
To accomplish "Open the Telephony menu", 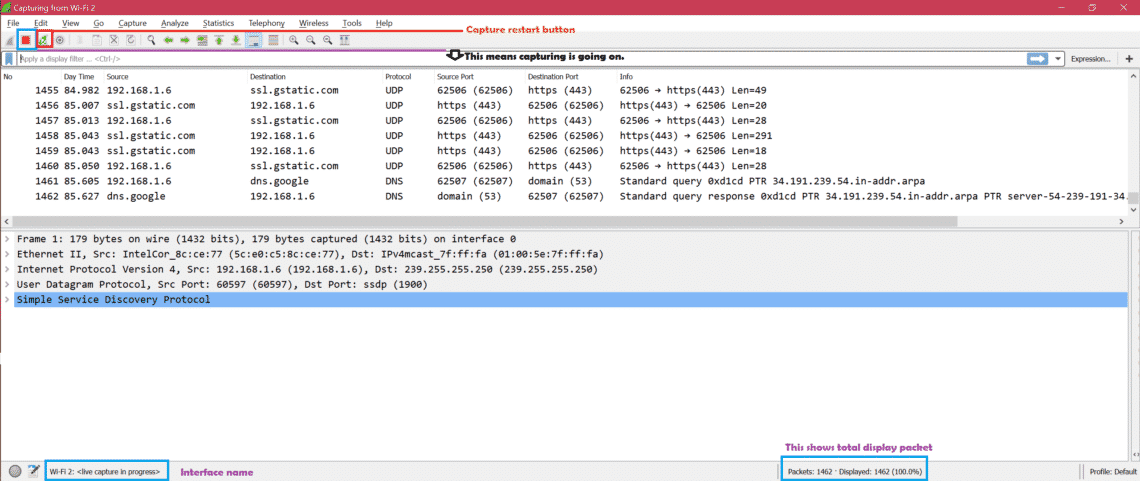I will [x=267, y=23].
